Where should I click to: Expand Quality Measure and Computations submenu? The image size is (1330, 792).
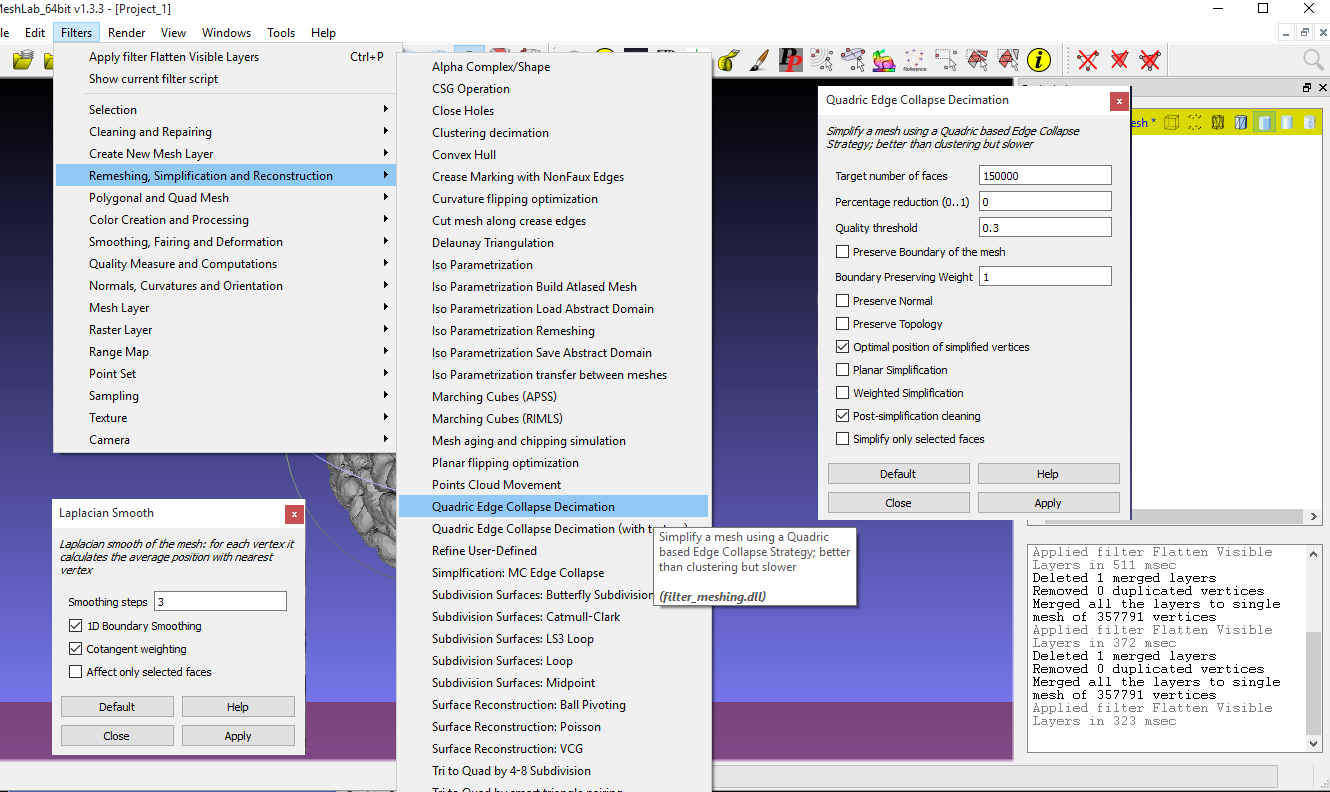tap(225, 264)
